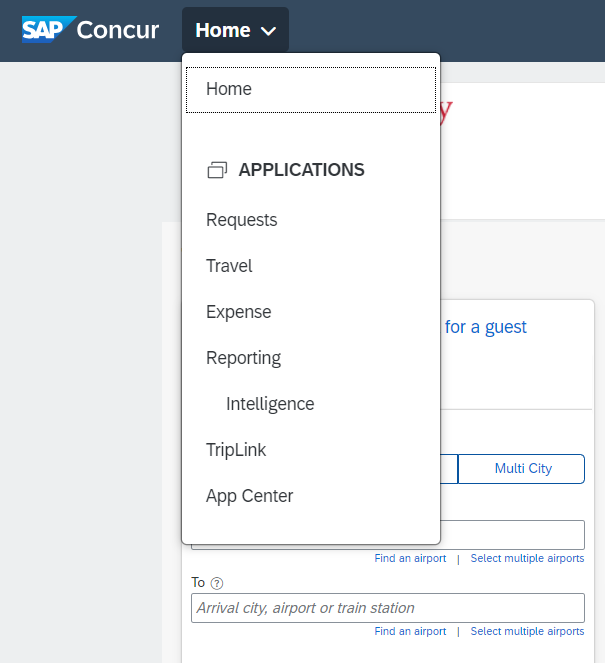Click the help icon beside To
Image resolution: width=605 pixels, height=663 pixels.
pyautogui.click(x=217, y=584)
